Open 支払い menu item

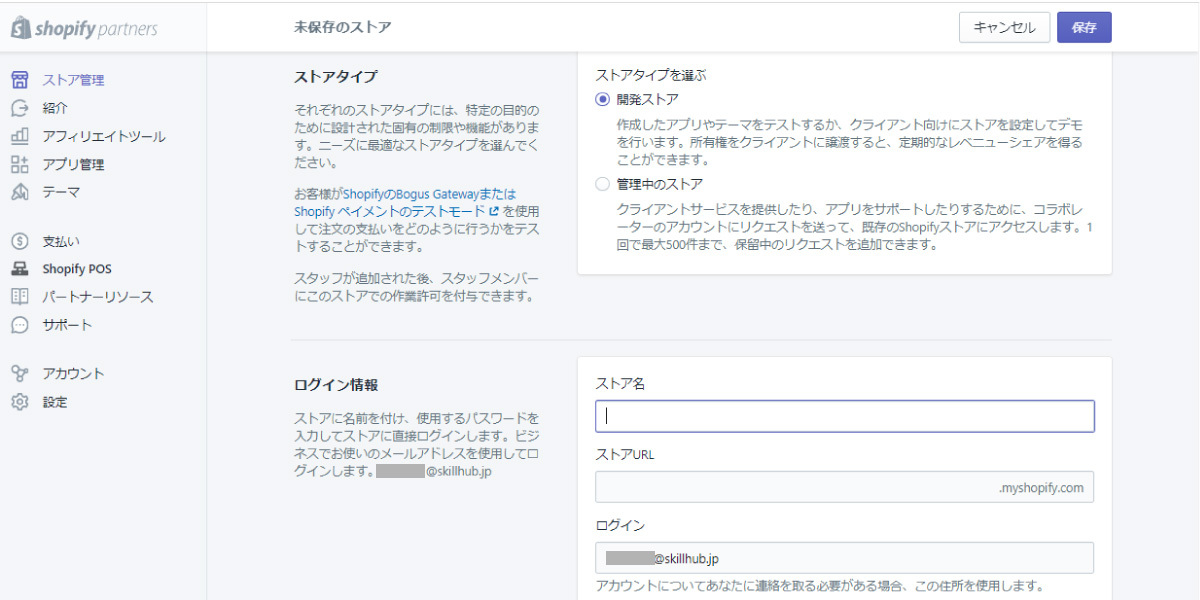(x=61, y=241)
